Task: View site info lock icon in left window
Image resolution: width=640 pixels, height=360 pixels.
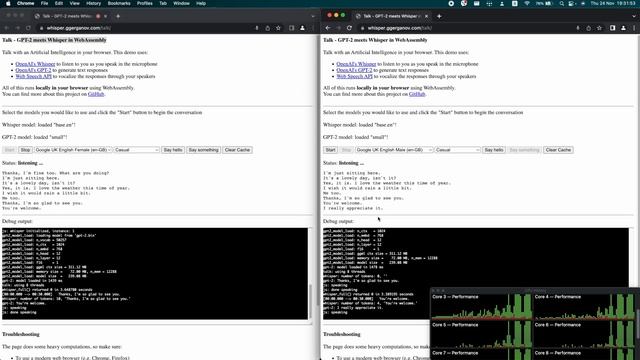Action: [x=41, y=28]
